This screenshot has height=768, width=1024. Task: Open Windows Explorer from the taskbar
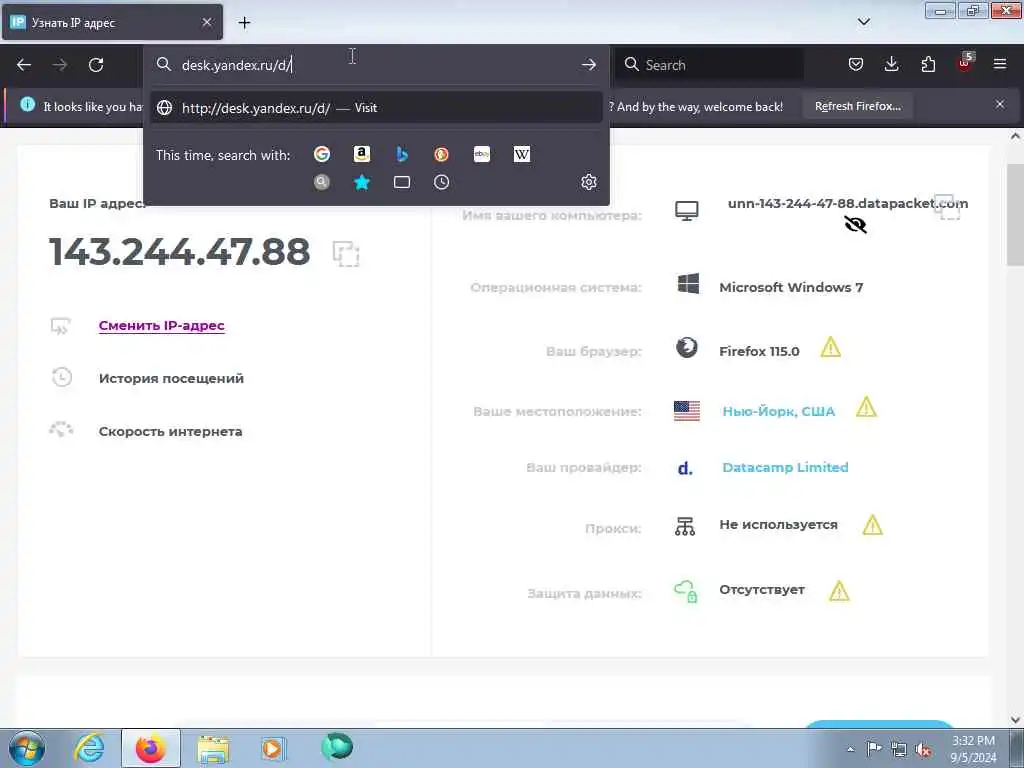click(x=213, y=748)
